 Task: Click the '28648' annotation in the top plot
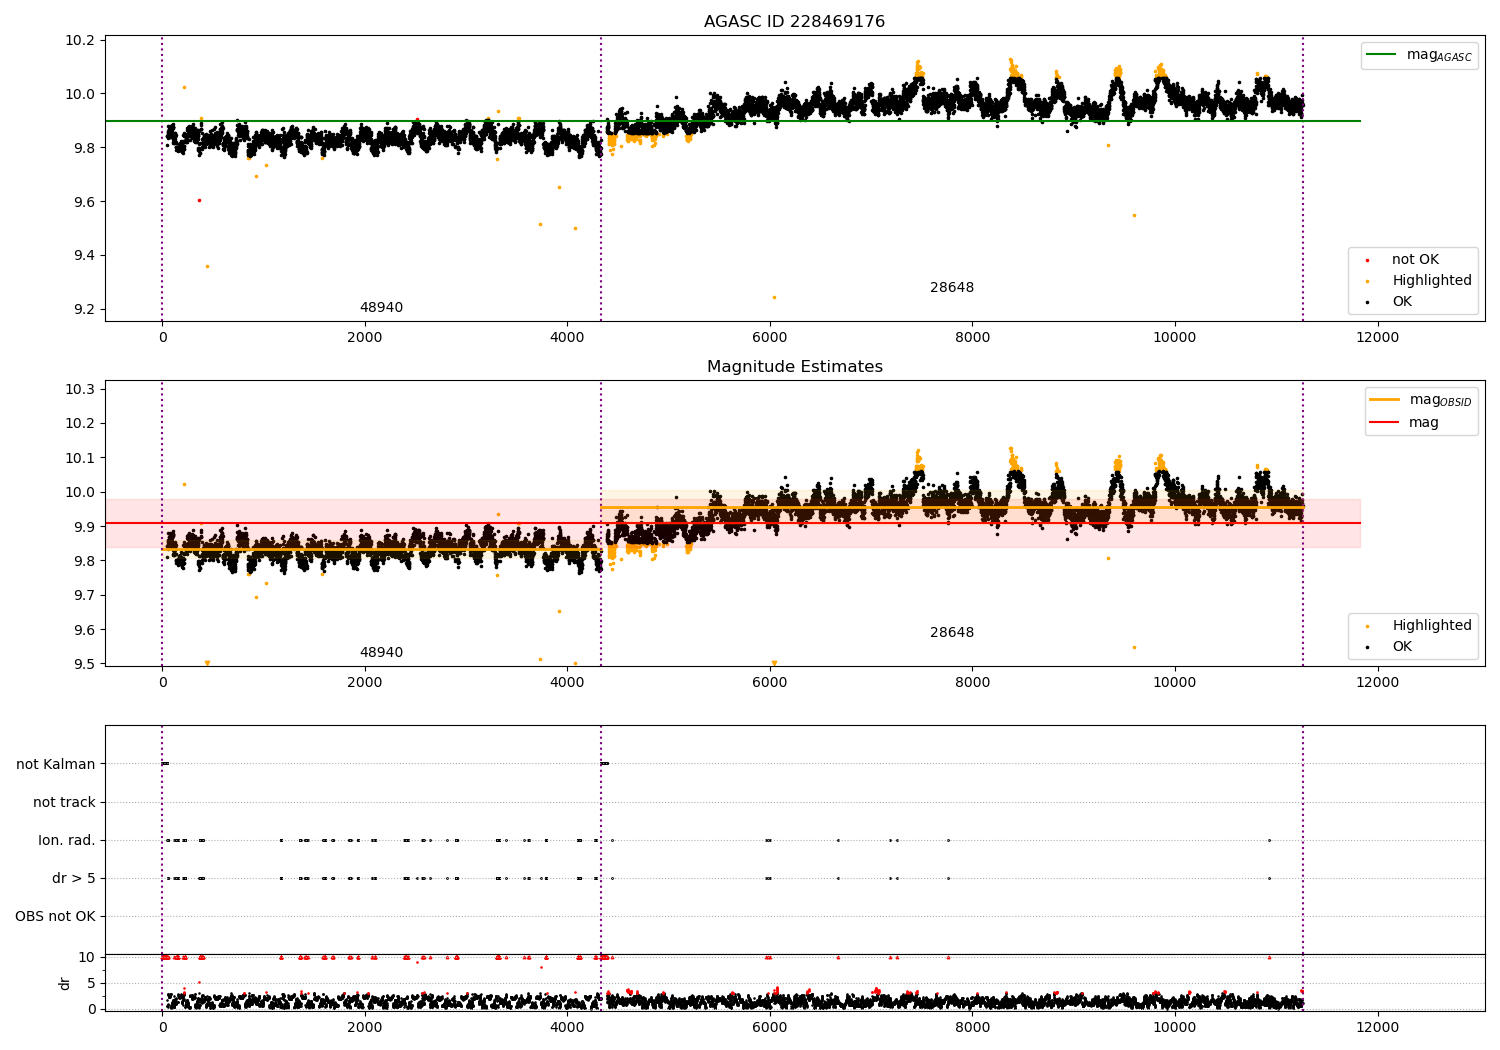[952, 288]
